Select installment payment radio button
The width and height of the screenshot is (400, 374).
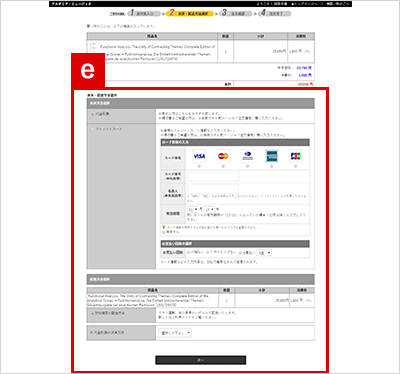(x=240, y=253)
